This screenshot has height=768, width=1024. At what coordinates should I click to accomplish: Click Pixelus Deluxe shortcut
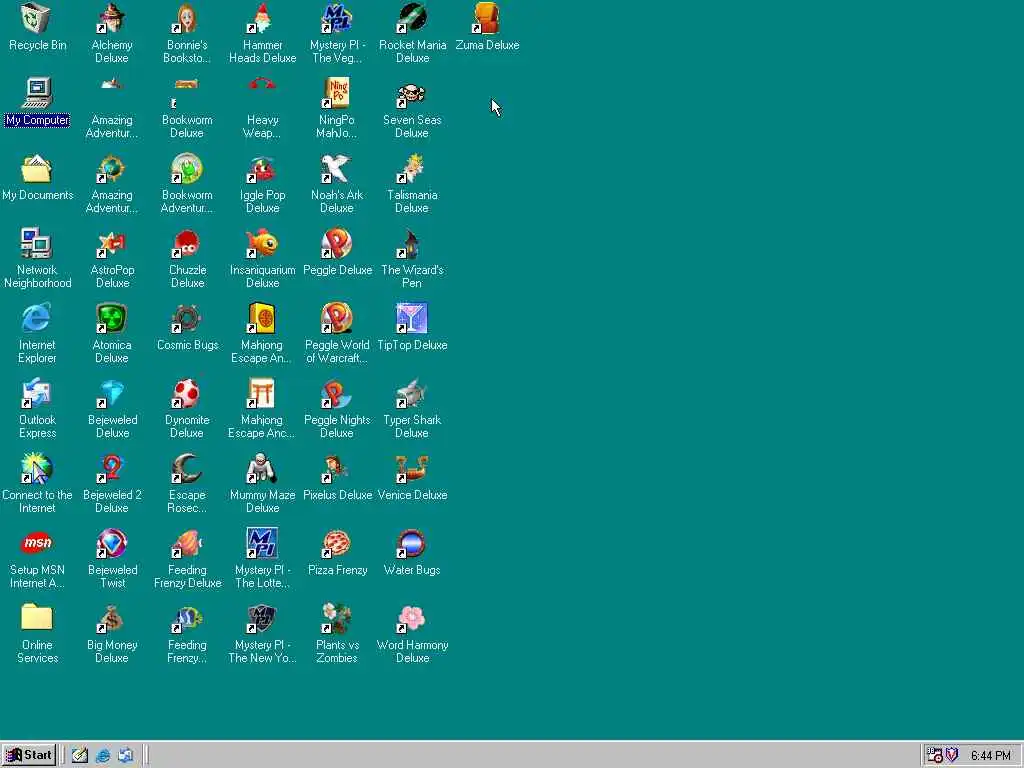(337, 469)
